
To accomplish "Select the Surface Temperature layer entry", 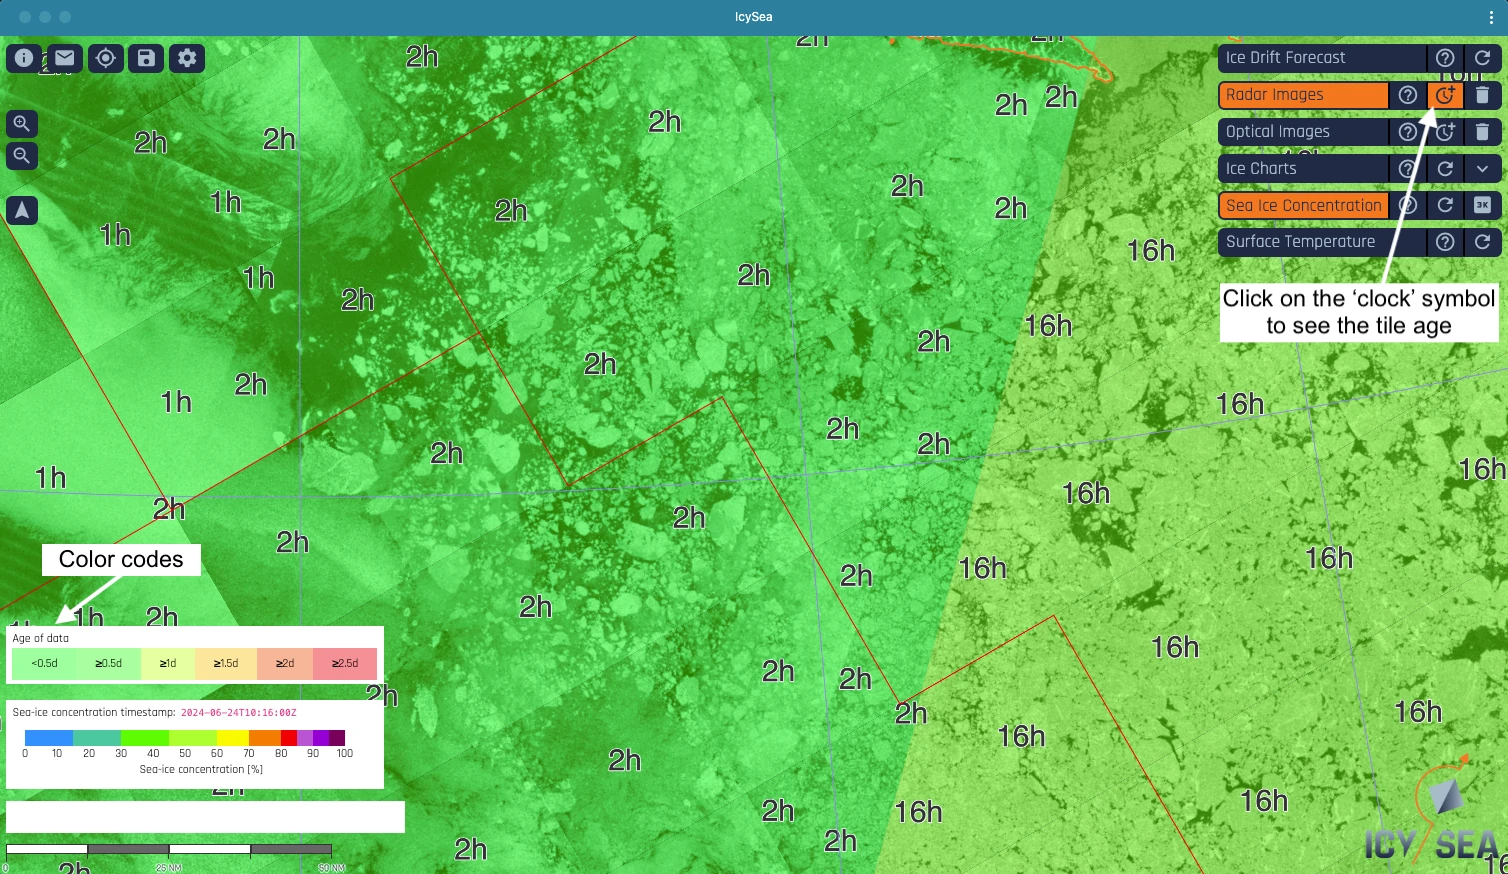I will click(1303, 241).
